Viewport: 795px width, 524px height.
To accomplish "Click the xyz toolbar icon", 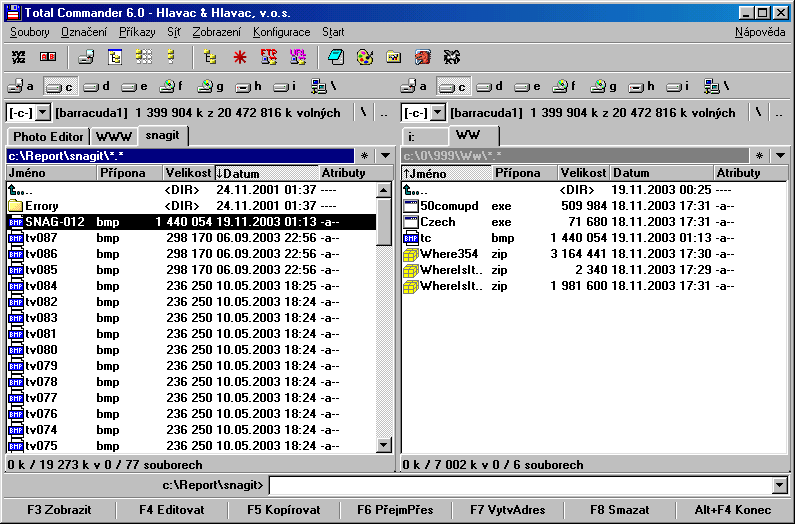I will 19,57.
